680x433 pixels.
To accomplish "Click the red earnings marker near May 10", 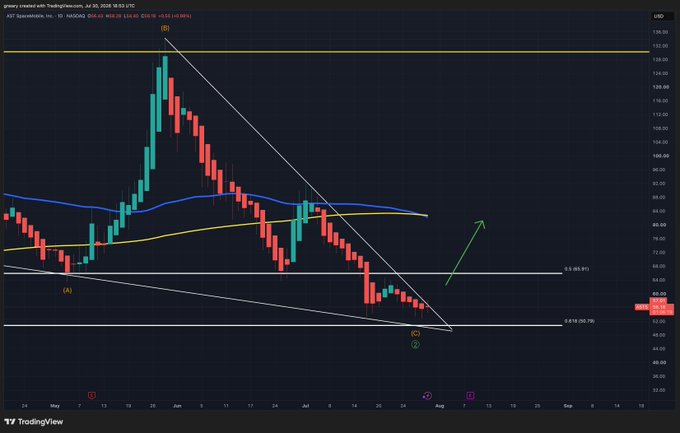I will 92,395.
